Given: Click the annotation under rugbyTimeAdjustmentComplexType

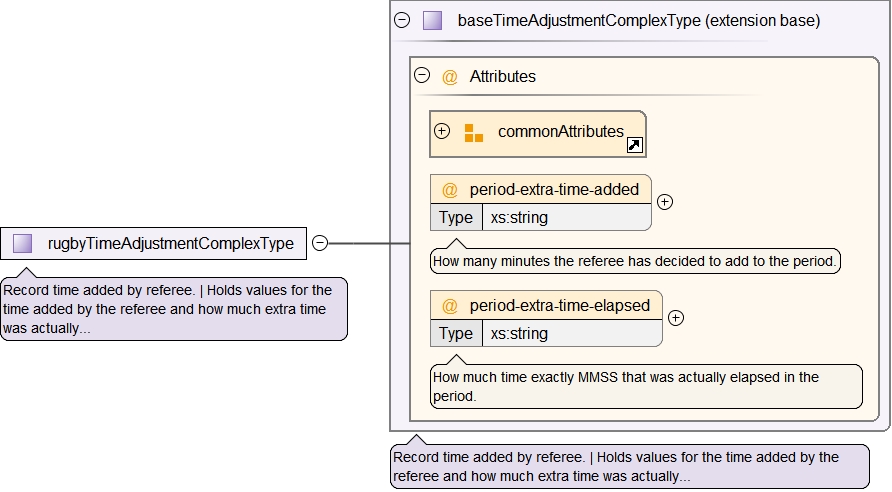Looking at the screenshot, I should (174, 309).
